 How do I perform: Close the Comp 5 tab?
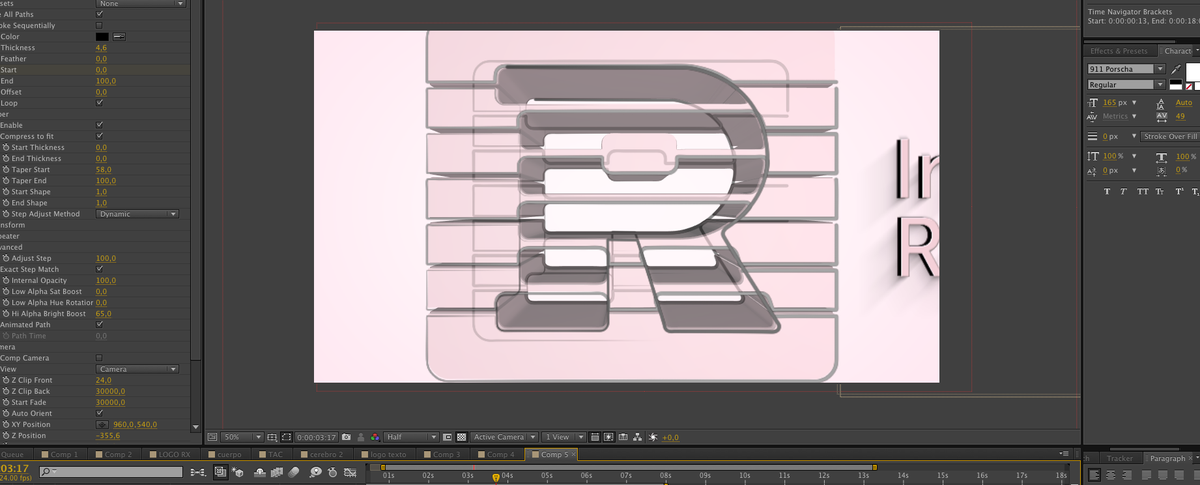pyautogui.click(x=573, y=454)
